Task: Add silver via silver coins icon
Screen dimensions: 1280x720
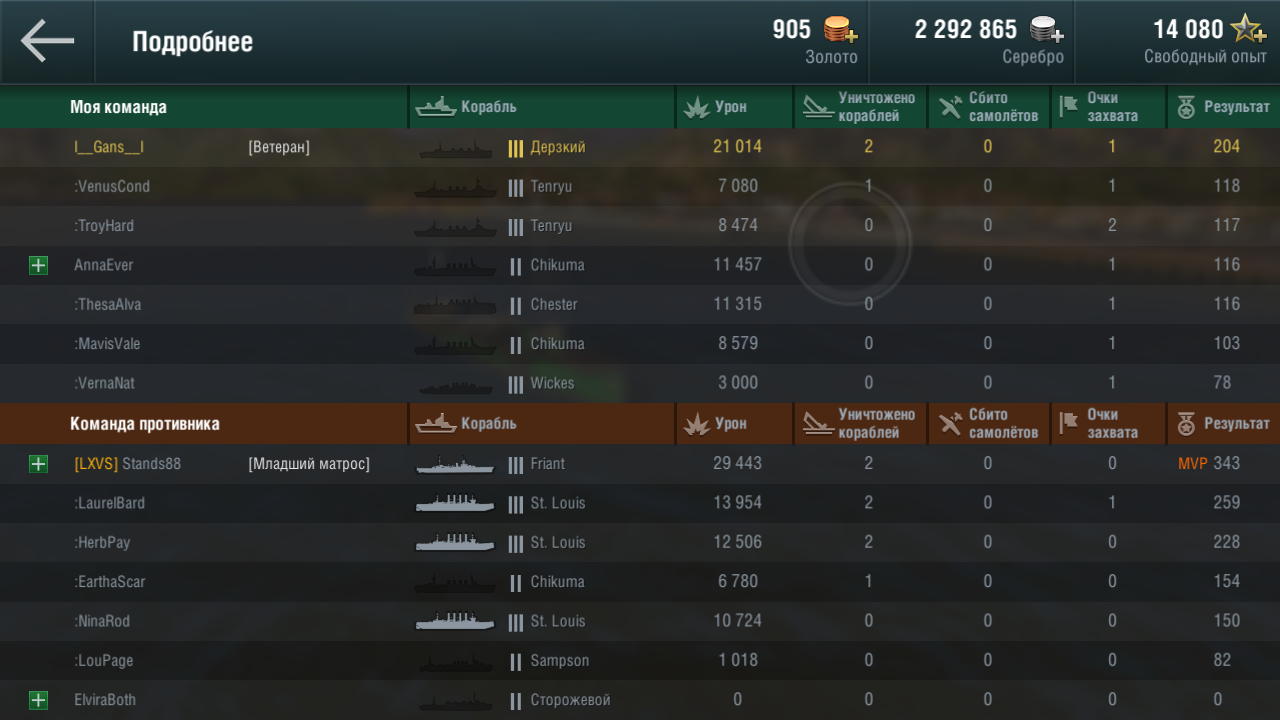Action: click(1046, 29)
